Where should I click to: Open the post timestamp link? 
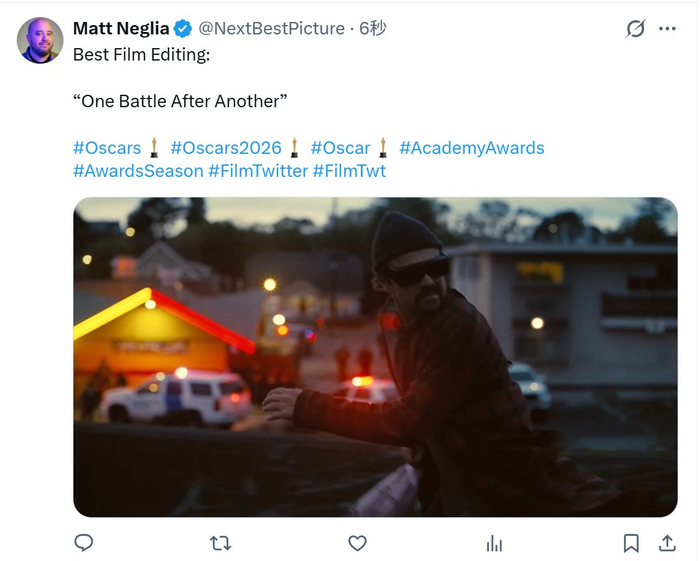(372, 29)
